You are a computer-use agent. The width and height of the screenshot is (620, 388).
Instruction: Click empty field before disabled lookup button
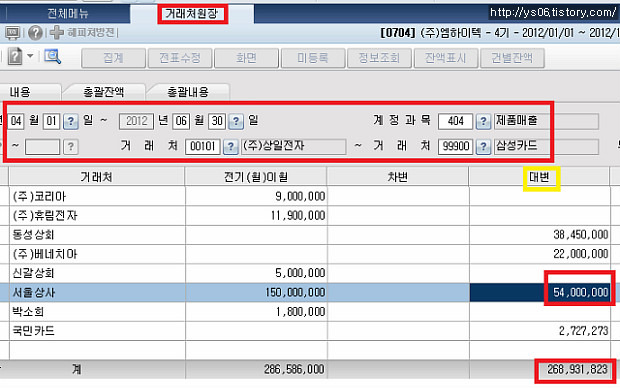42,146
